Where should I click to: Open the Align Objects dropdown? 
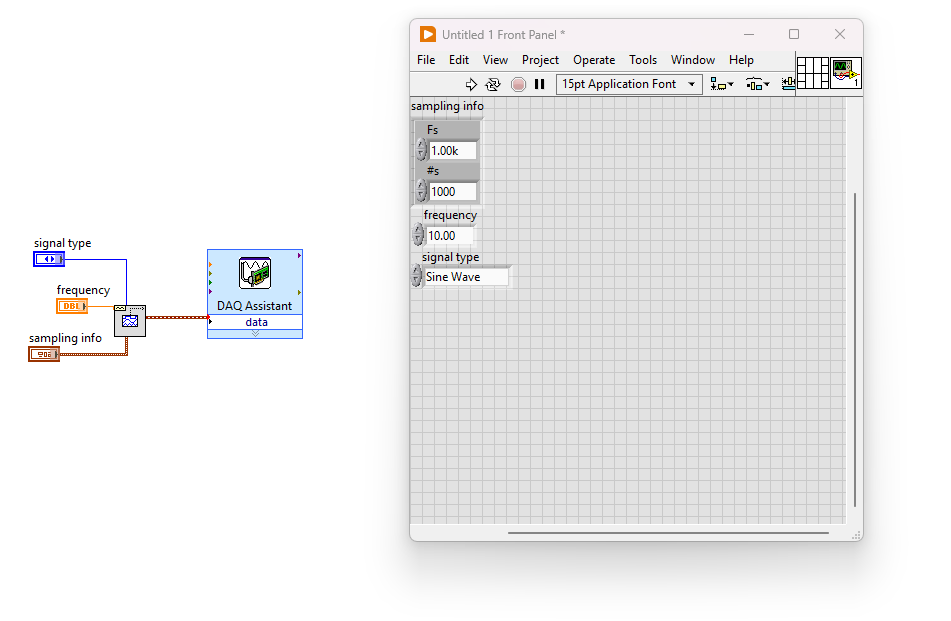tap(721, 85)
